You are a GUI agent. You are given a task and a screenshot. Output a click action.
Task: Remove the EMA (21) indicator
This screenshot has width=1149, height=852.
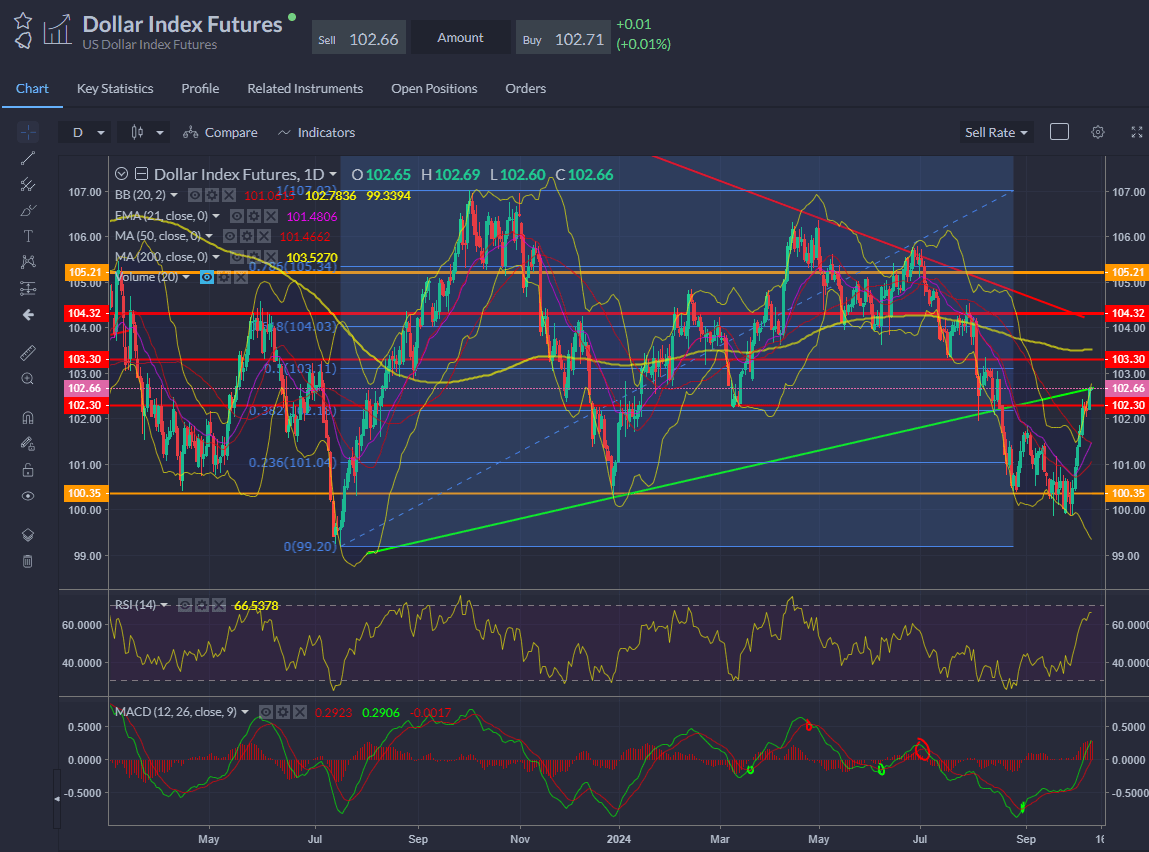(x=271, y=216)
